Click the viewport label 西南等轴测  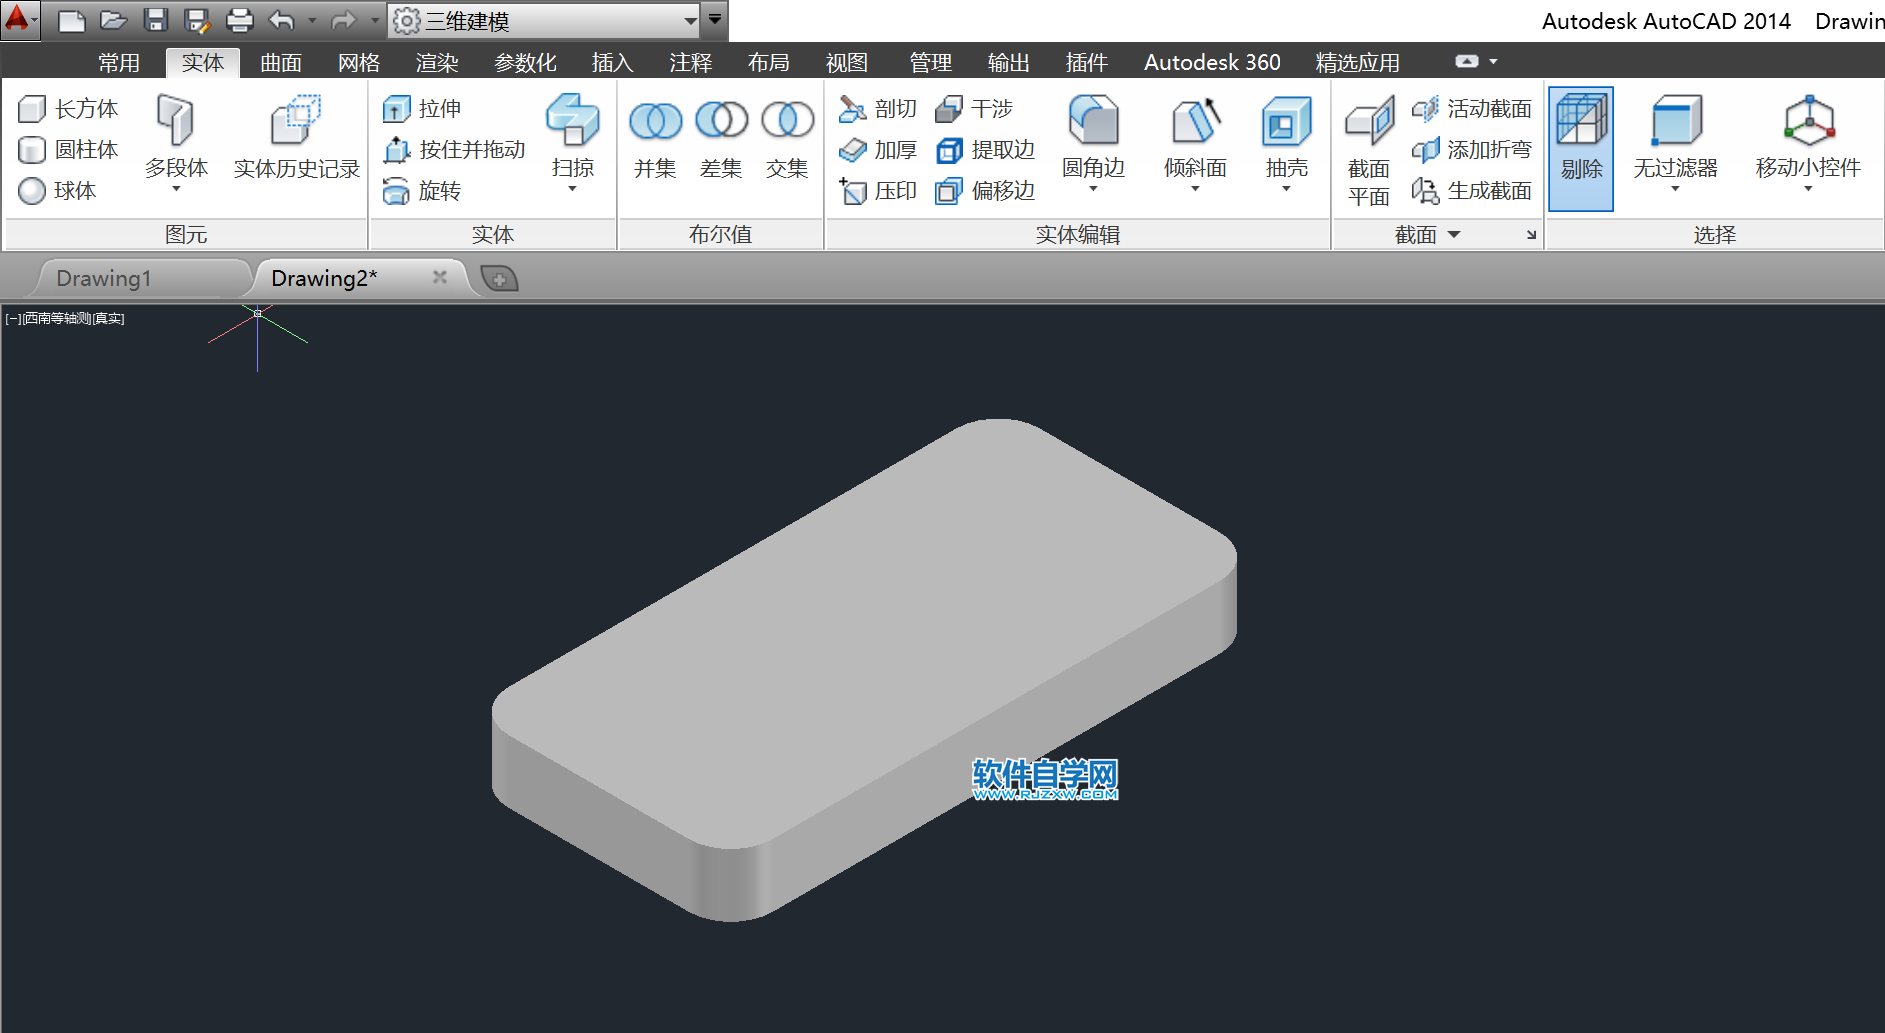(57, 318)
